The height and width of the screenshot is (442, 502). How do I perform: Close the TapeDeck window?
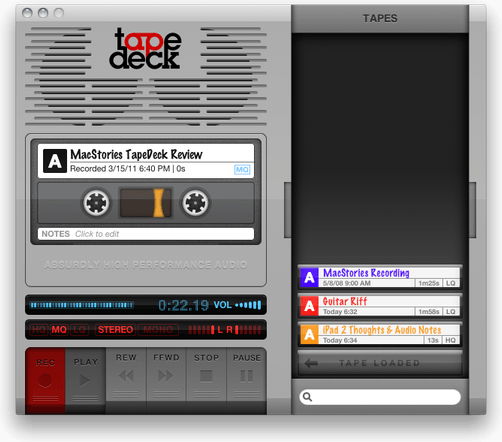tap(27, 13)
